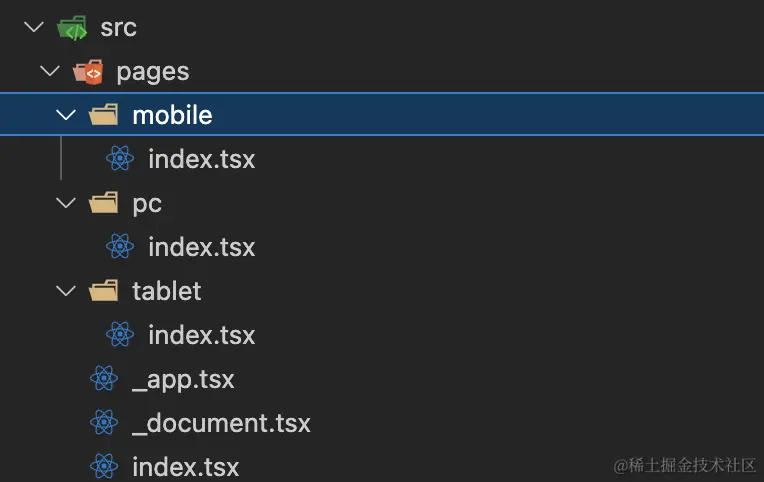Open the _app.tsx file
The image size is (764, 482).
183,379
